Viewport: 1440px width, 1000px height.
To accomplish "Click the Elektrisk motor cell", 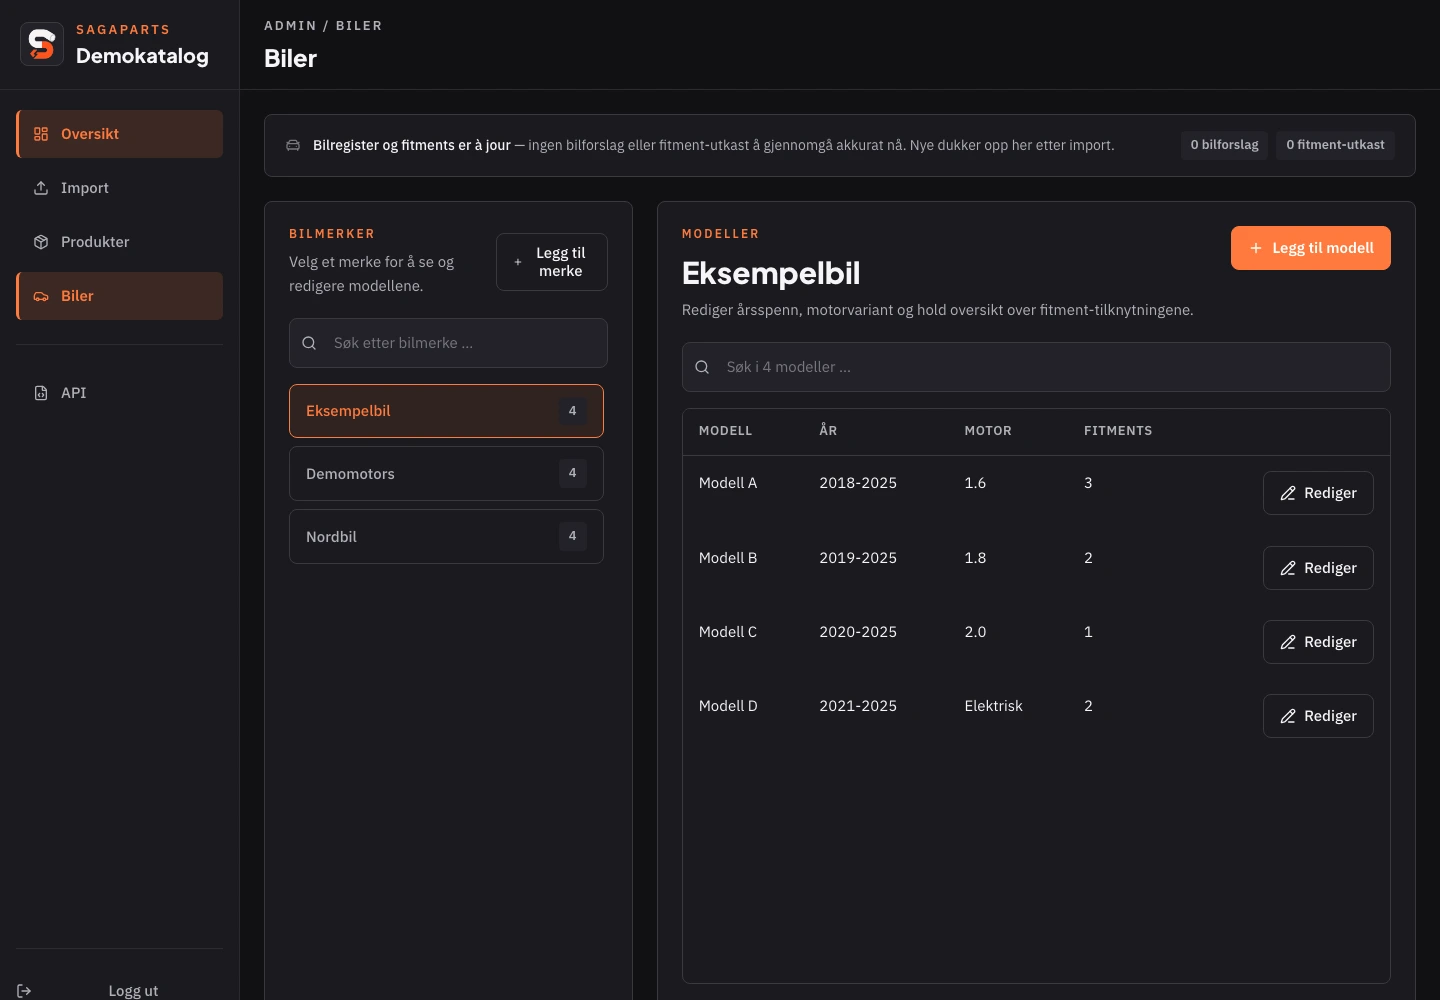I will click(x=993, y=706).
